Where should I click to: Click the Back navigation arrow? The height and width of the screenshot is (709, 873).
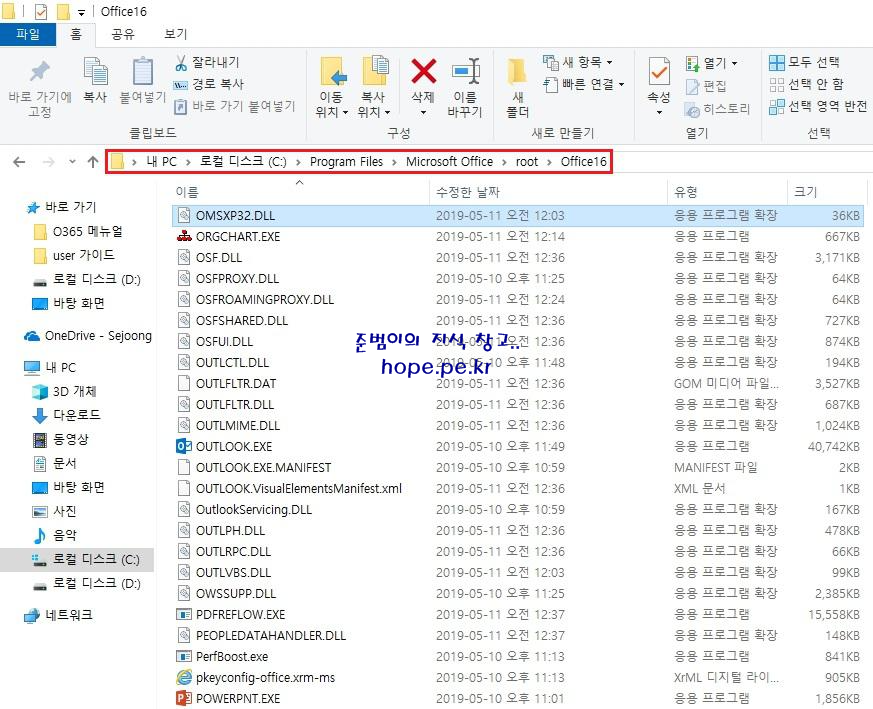(x=19, y=162)
